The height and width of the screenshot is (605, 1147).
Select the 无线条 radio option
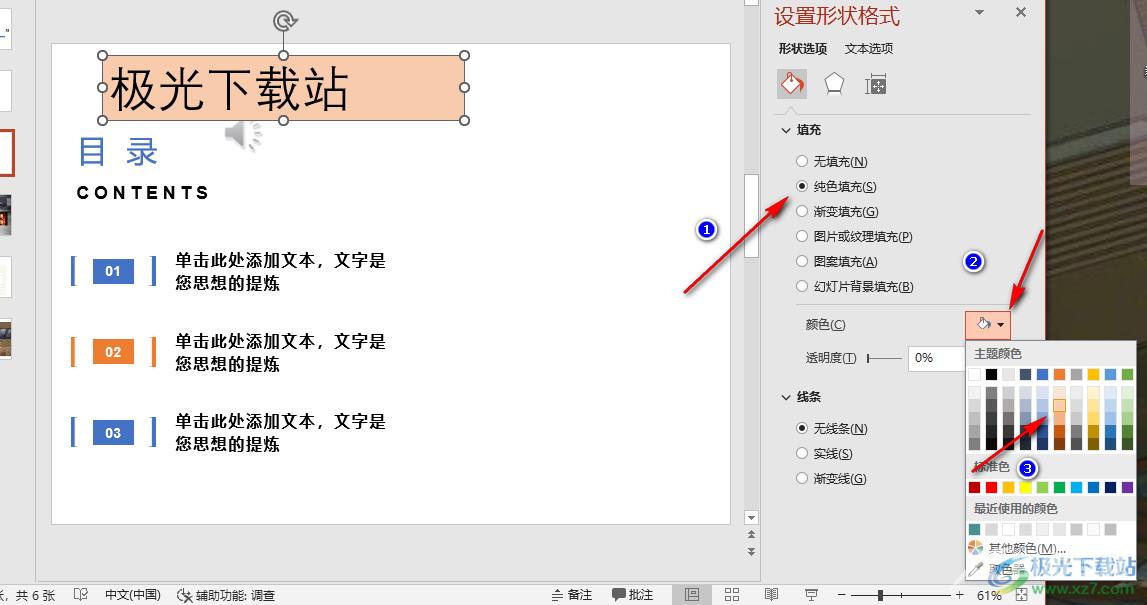pyautogui.click(x=802, y=428)
